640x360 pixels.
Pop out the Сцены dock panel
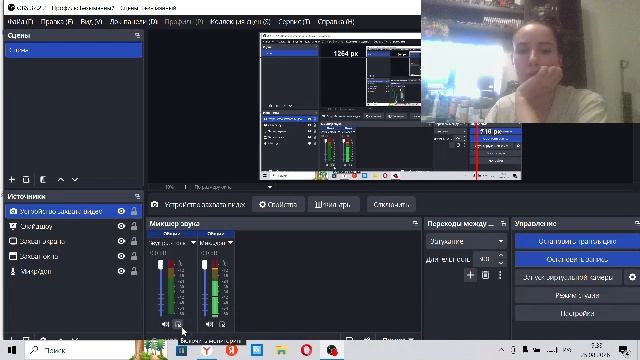tap(137, 36)
